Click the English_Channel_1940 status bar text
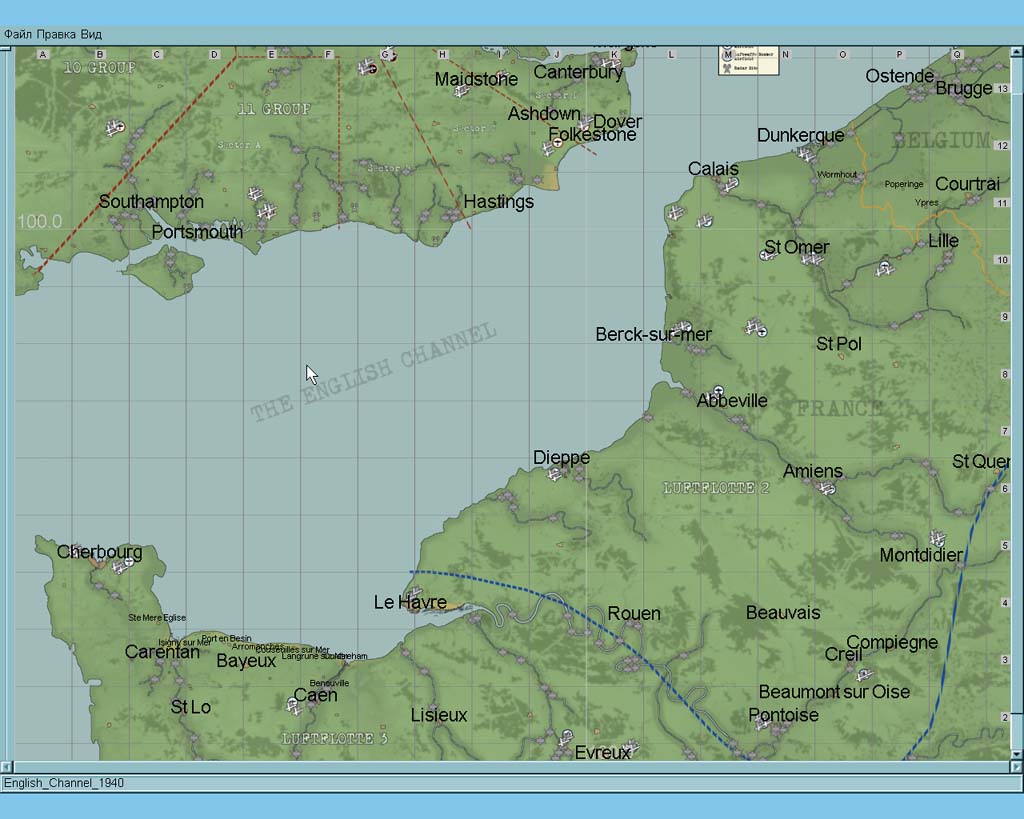 (x=64, y=782)
